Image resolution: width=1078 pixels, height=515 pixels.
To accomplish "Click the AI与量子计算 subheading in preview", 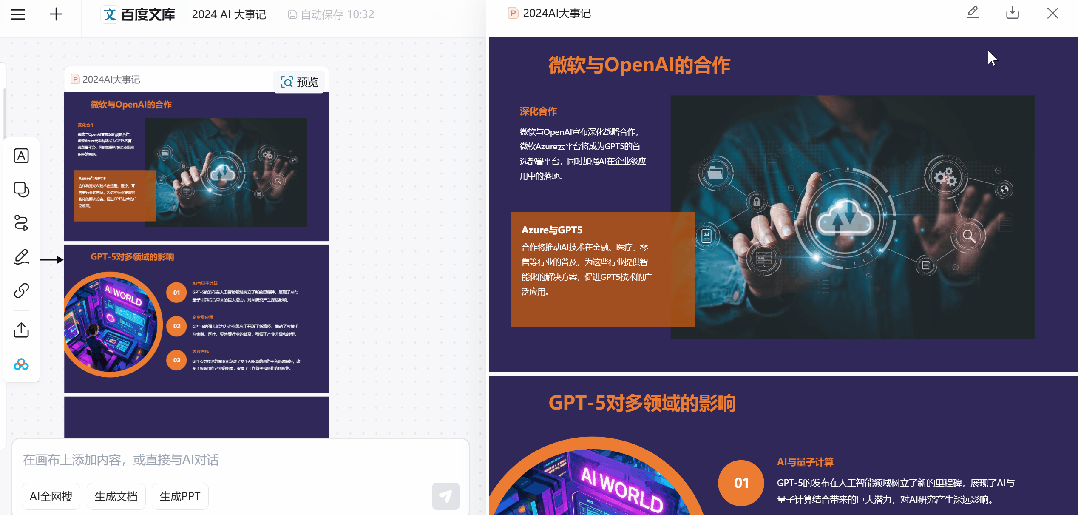I will pos(805,462).
